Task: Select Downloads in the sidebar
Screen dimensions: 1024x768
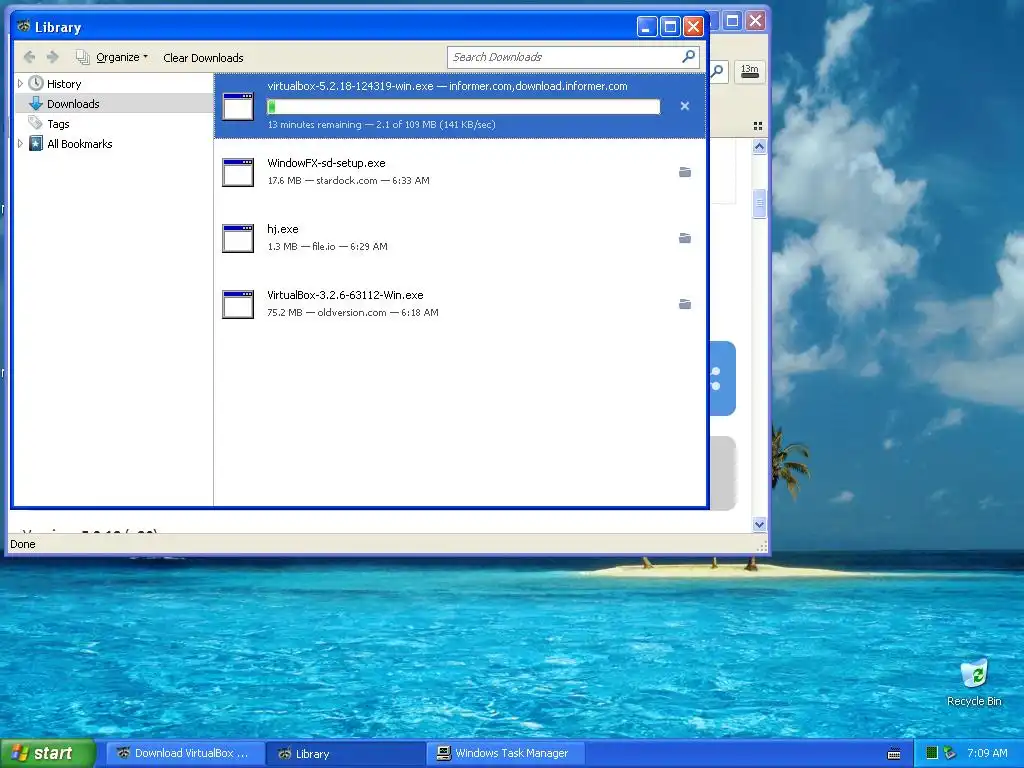Action: (x=73, y=104)
